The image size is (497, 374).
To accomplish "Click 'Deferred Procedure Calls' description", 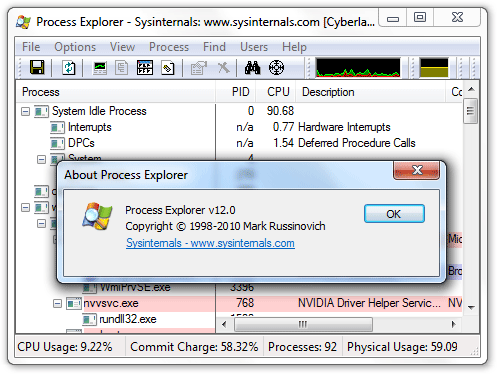I will (357, 143).
